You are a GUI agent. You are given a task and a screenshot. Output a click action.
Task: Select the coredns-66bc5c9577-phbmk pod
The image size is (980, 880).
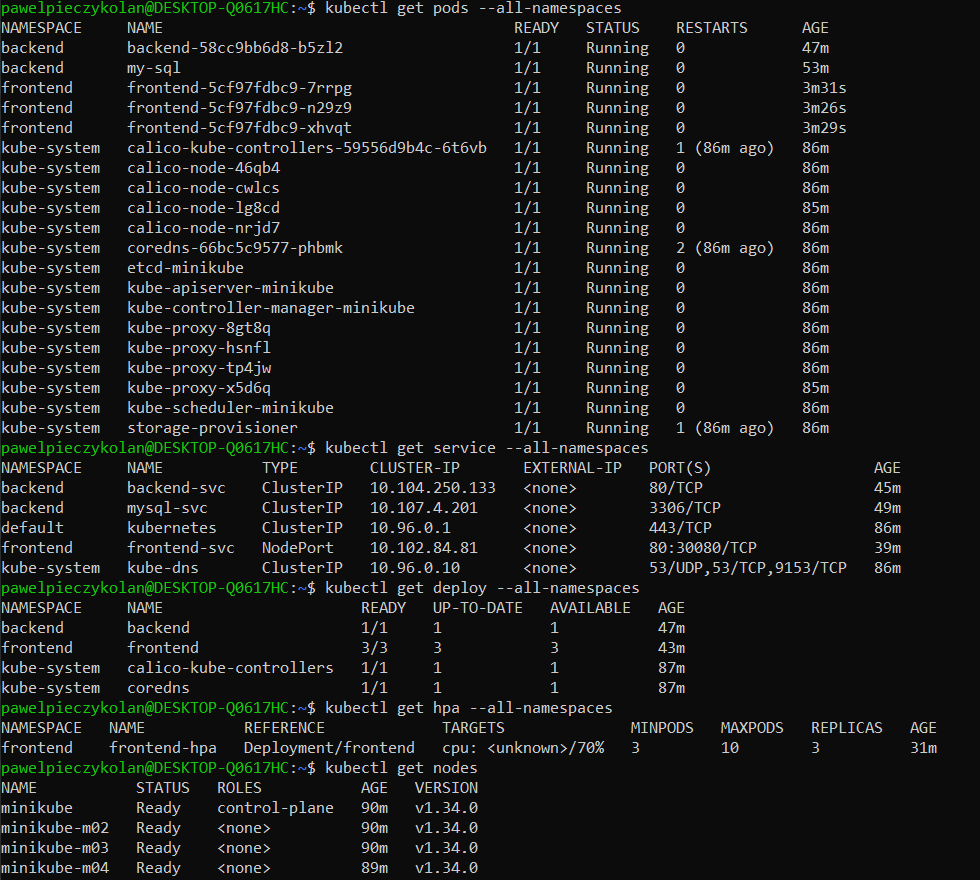235,248
